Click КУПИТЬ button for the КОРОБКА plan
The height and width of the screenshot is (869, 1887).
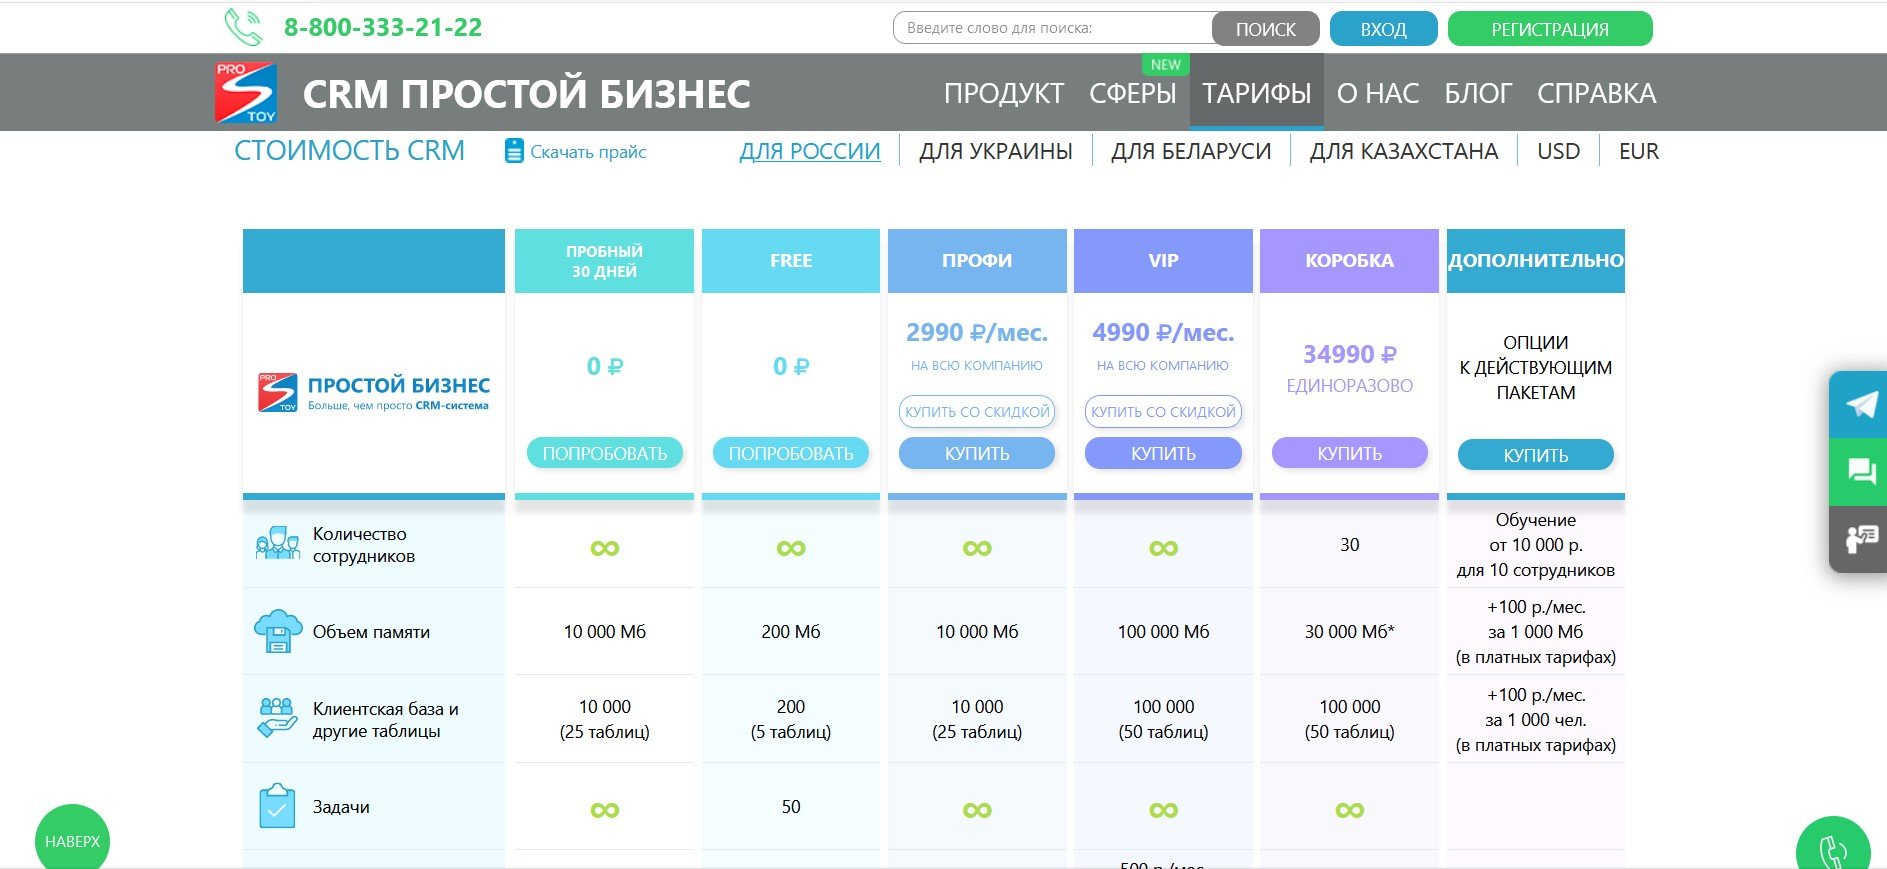tap(1349, 454)
